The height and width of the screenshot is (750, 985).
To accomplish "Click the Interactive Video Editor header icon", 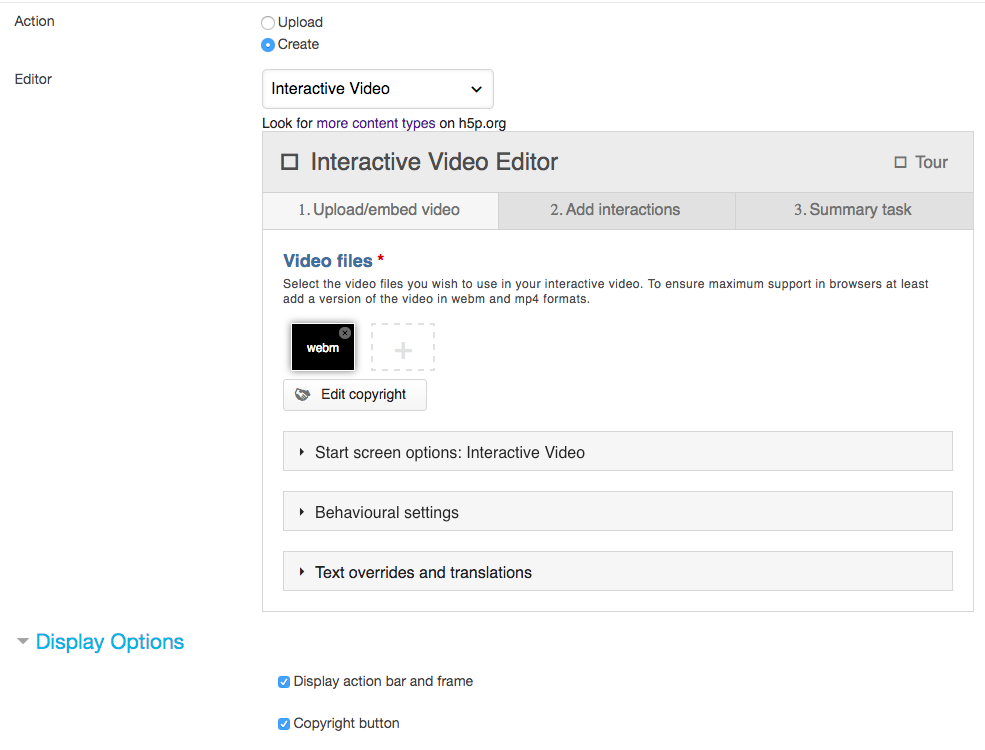I will pyautogui.click(x=290, y=162).
